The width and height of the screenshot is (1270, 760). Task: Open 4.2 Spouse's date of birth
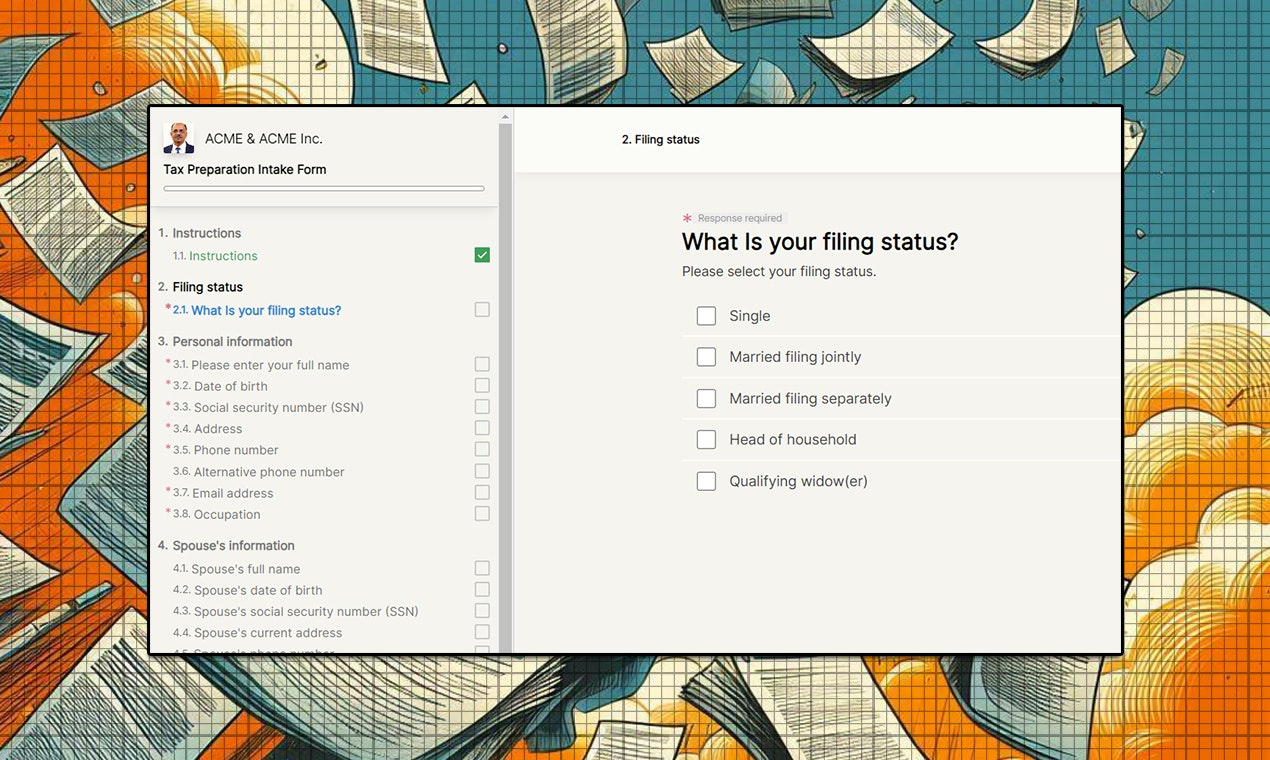247,590
